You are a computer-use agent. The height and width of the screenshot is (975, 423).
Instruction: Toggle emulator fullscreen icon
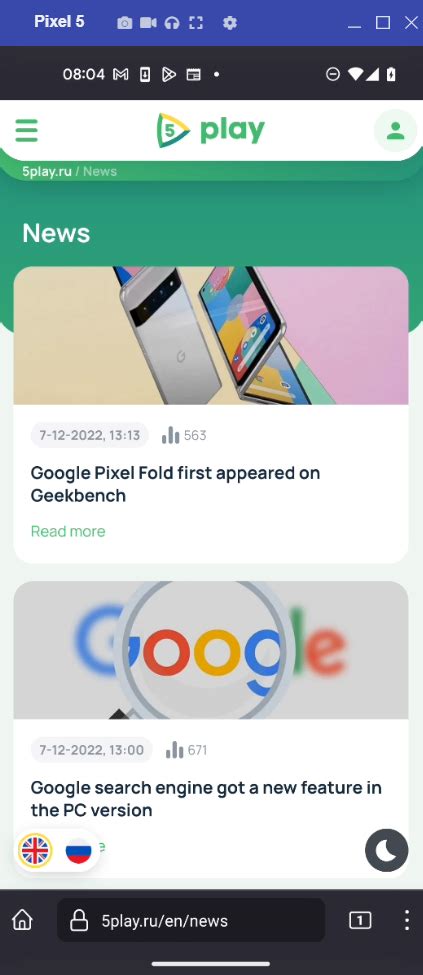tap(196, 23)
